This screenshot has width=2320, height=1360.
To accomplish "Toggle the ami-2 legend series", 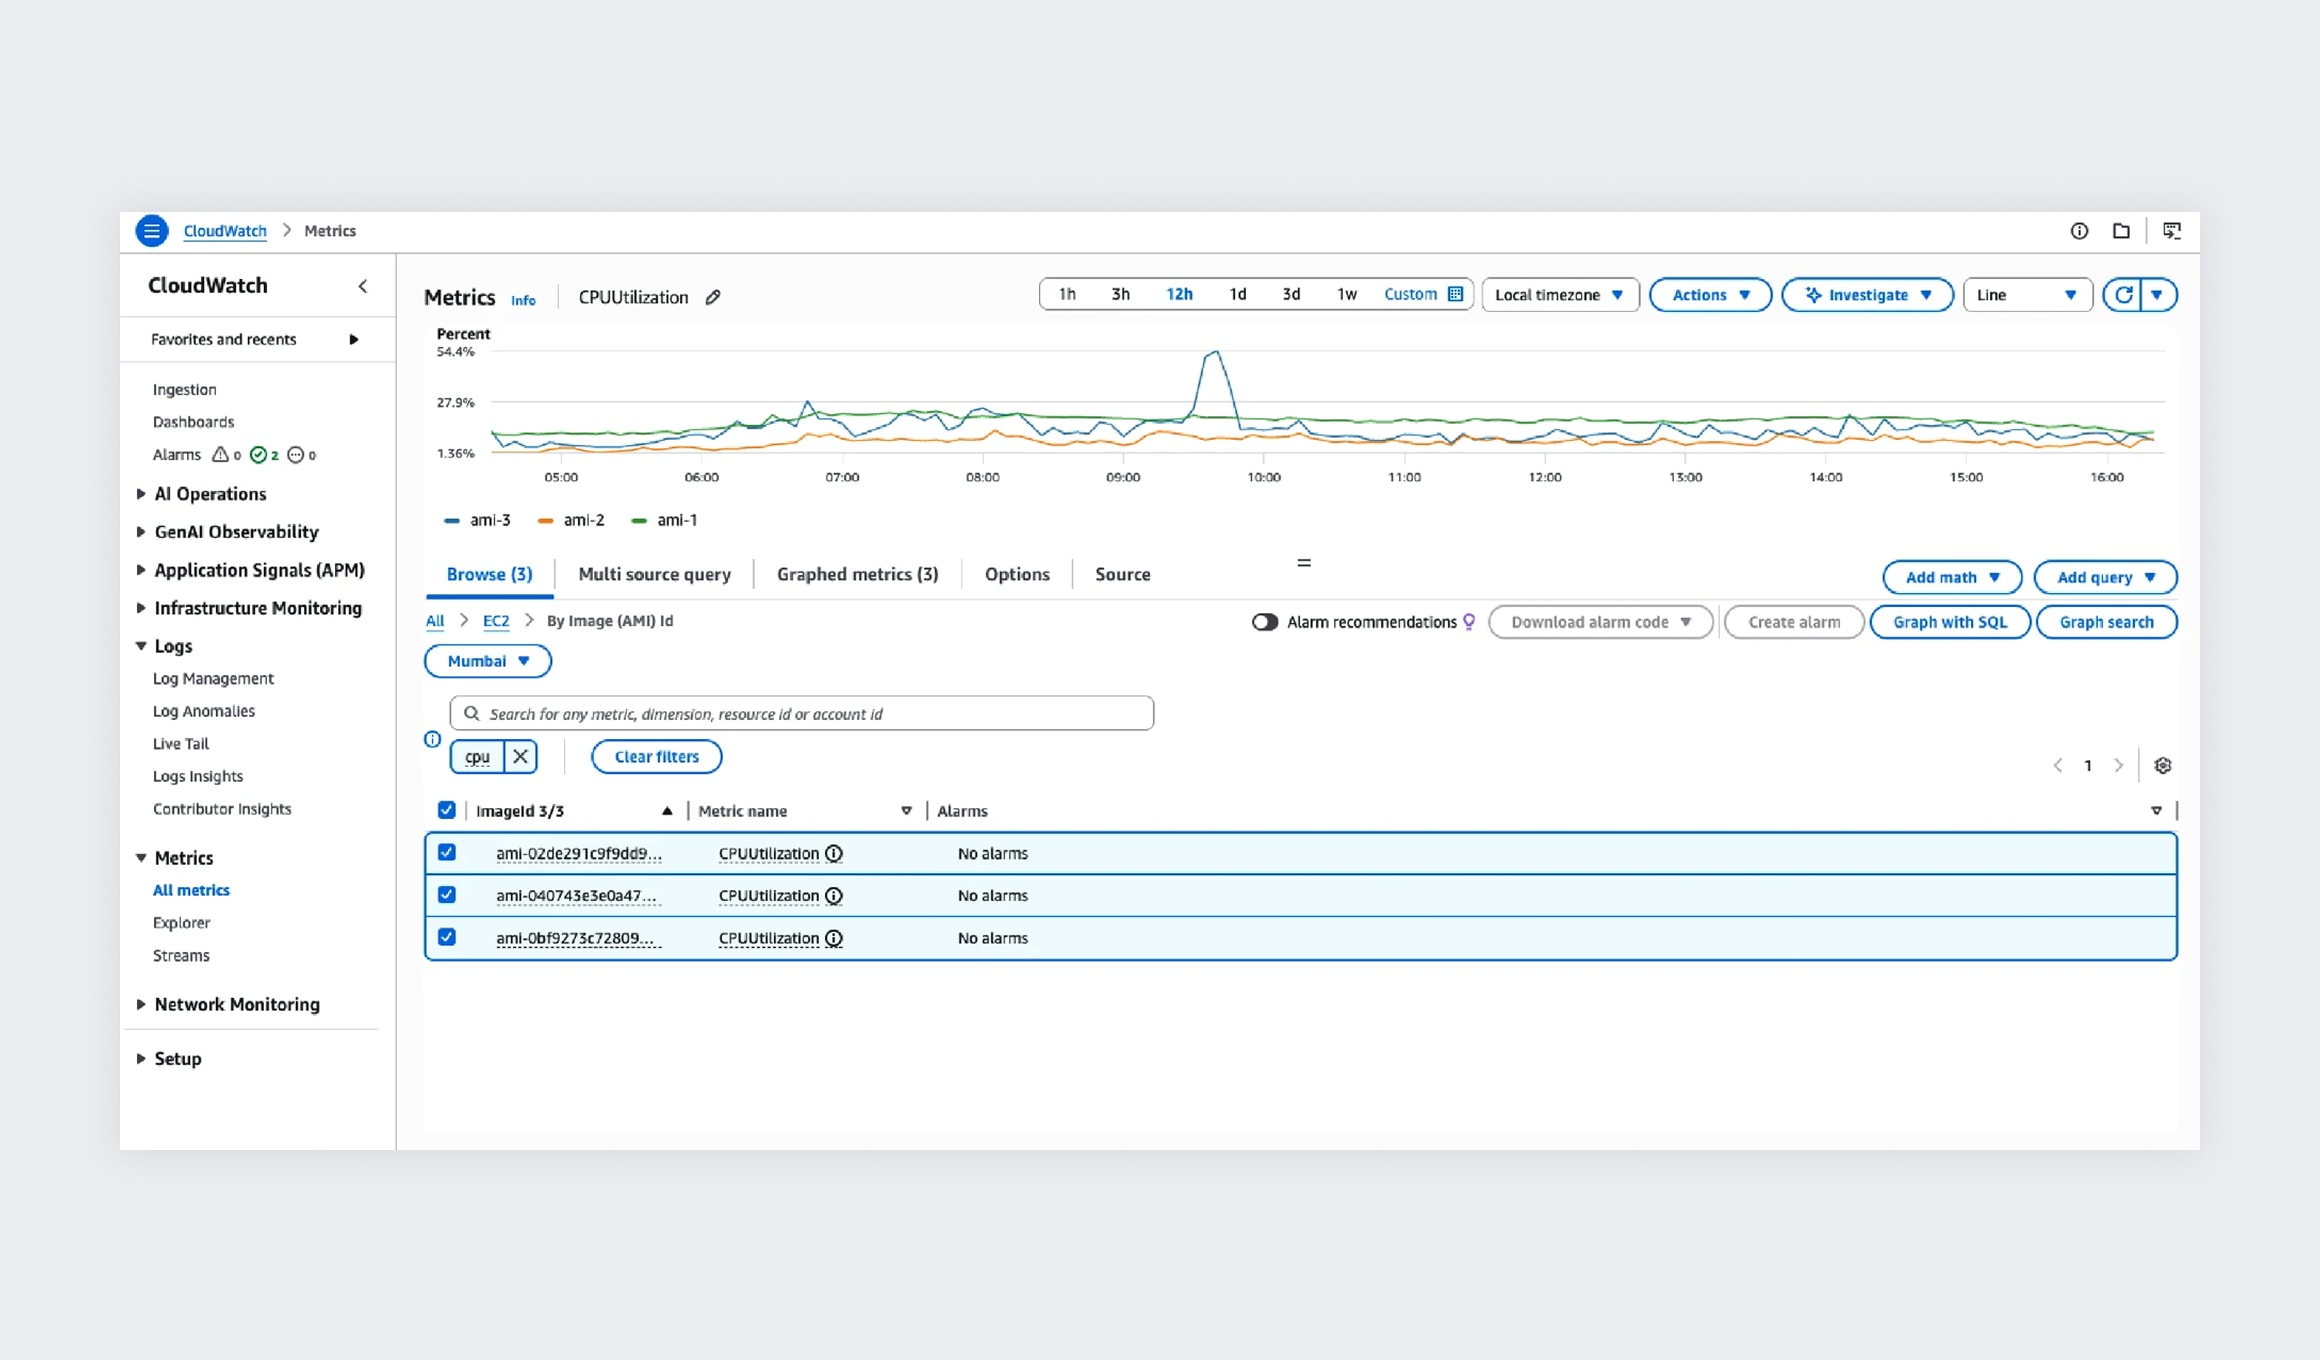I will 571,520.
